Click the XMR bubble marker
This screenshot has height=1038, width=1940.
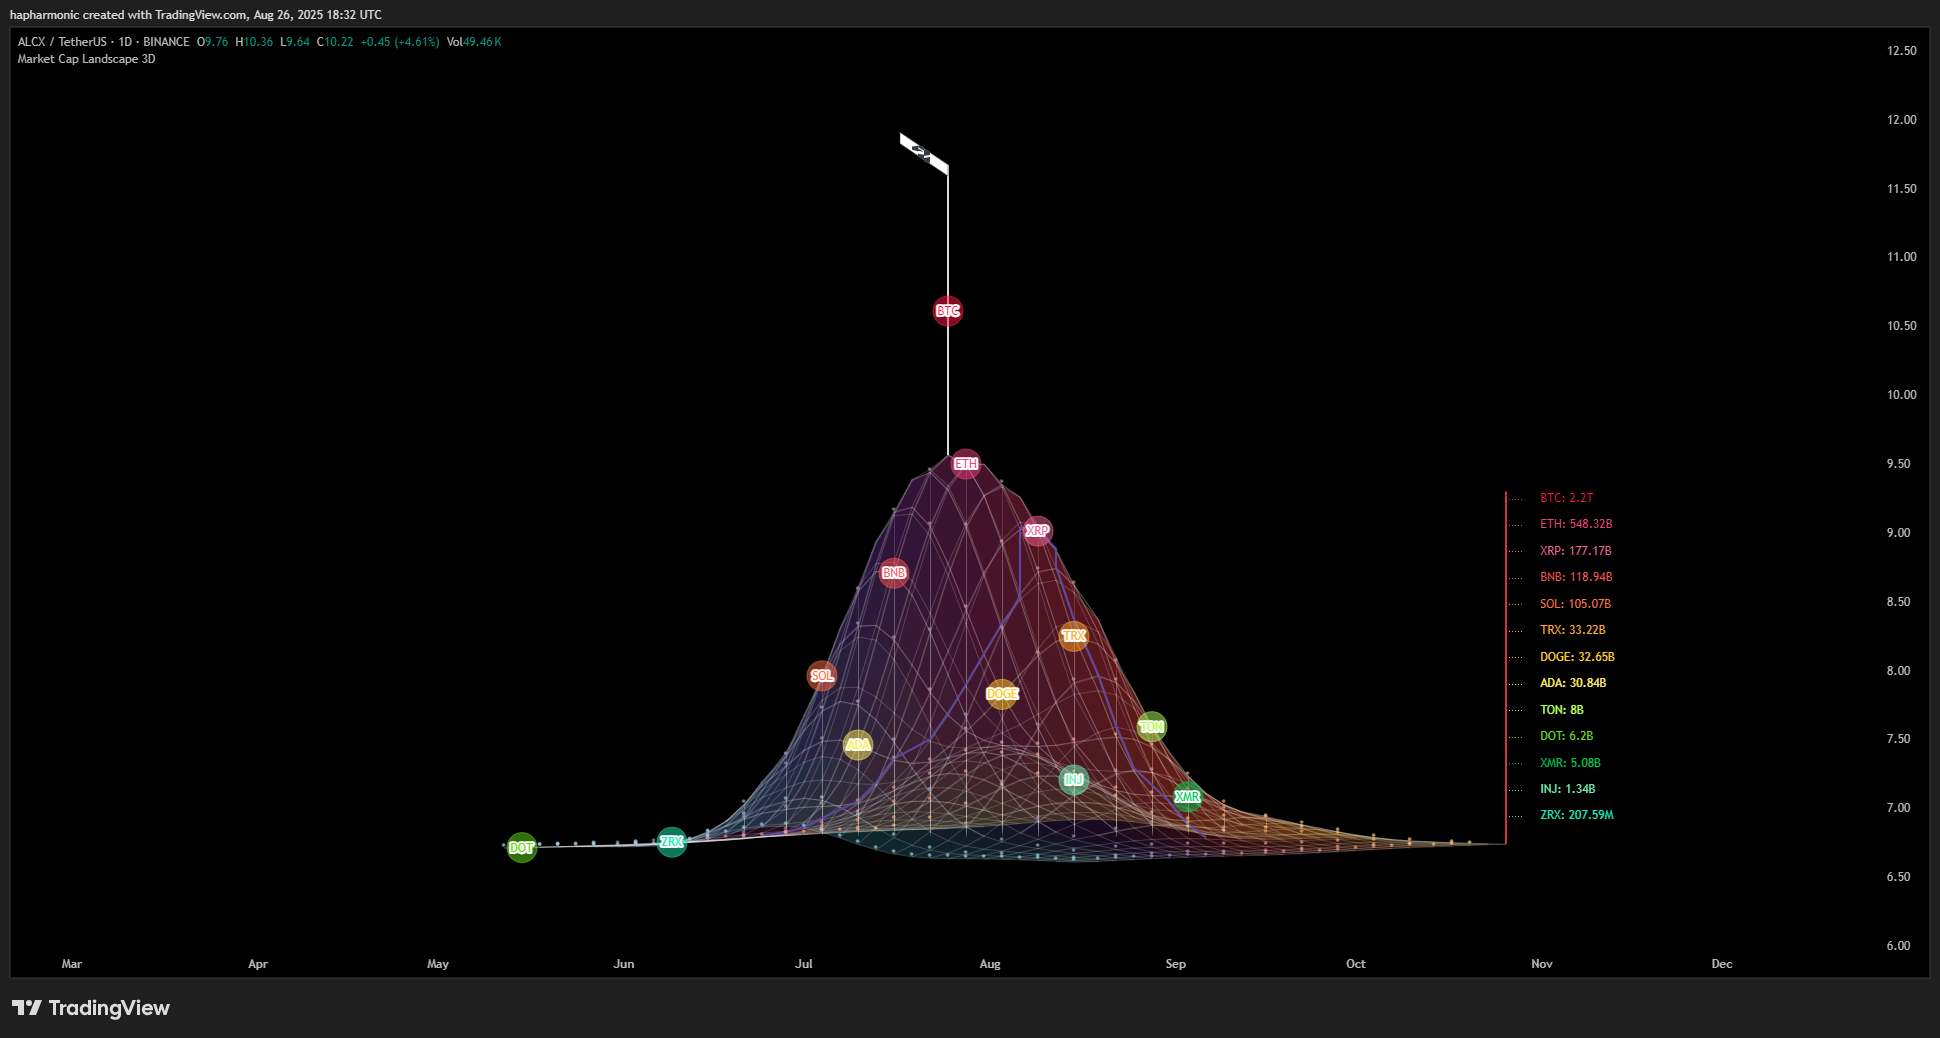point(1188,797)
